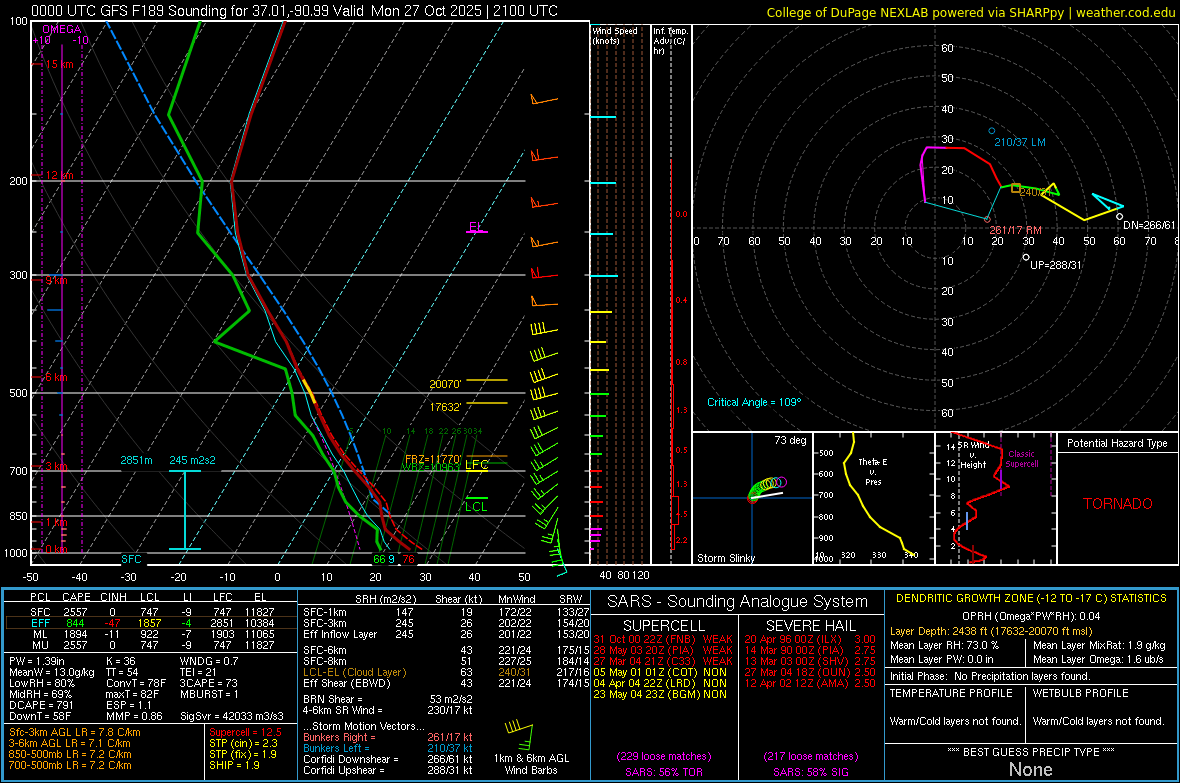Click '850-500mb LR = 7.2 C/km' text
The image size is (1180, 783).
click(x=70, y=754)
